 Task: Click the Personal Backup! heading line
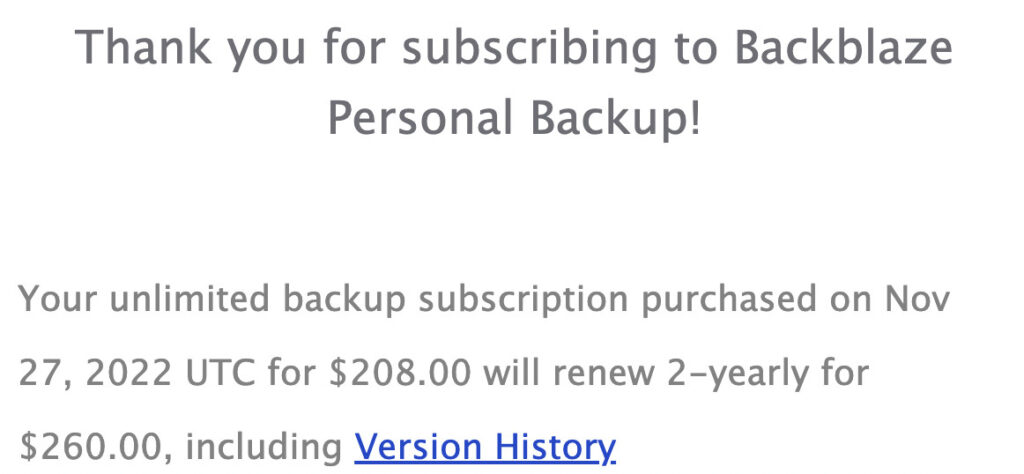(x=514, y=120)
